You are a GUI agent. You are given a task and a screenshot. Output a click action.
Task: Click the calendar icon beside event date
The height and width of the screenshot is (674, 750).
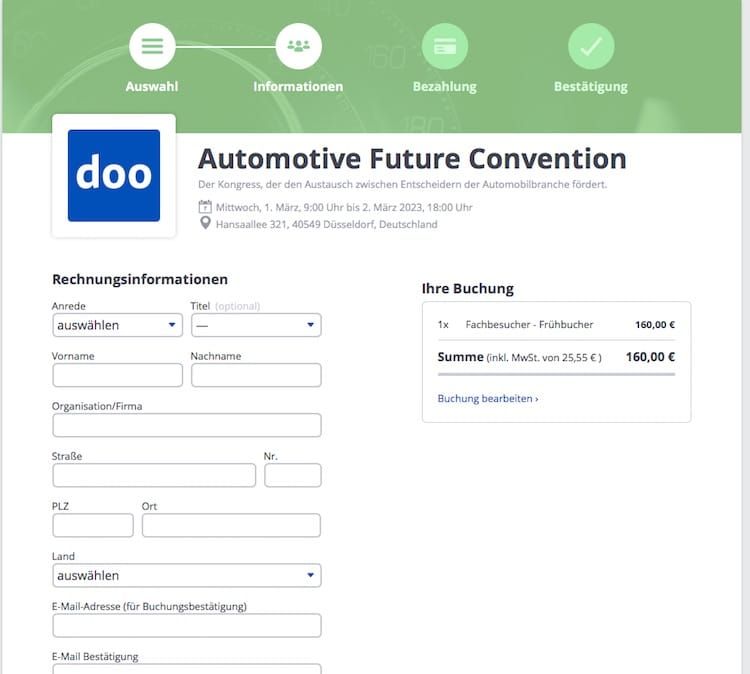click(x=205, y=207)
